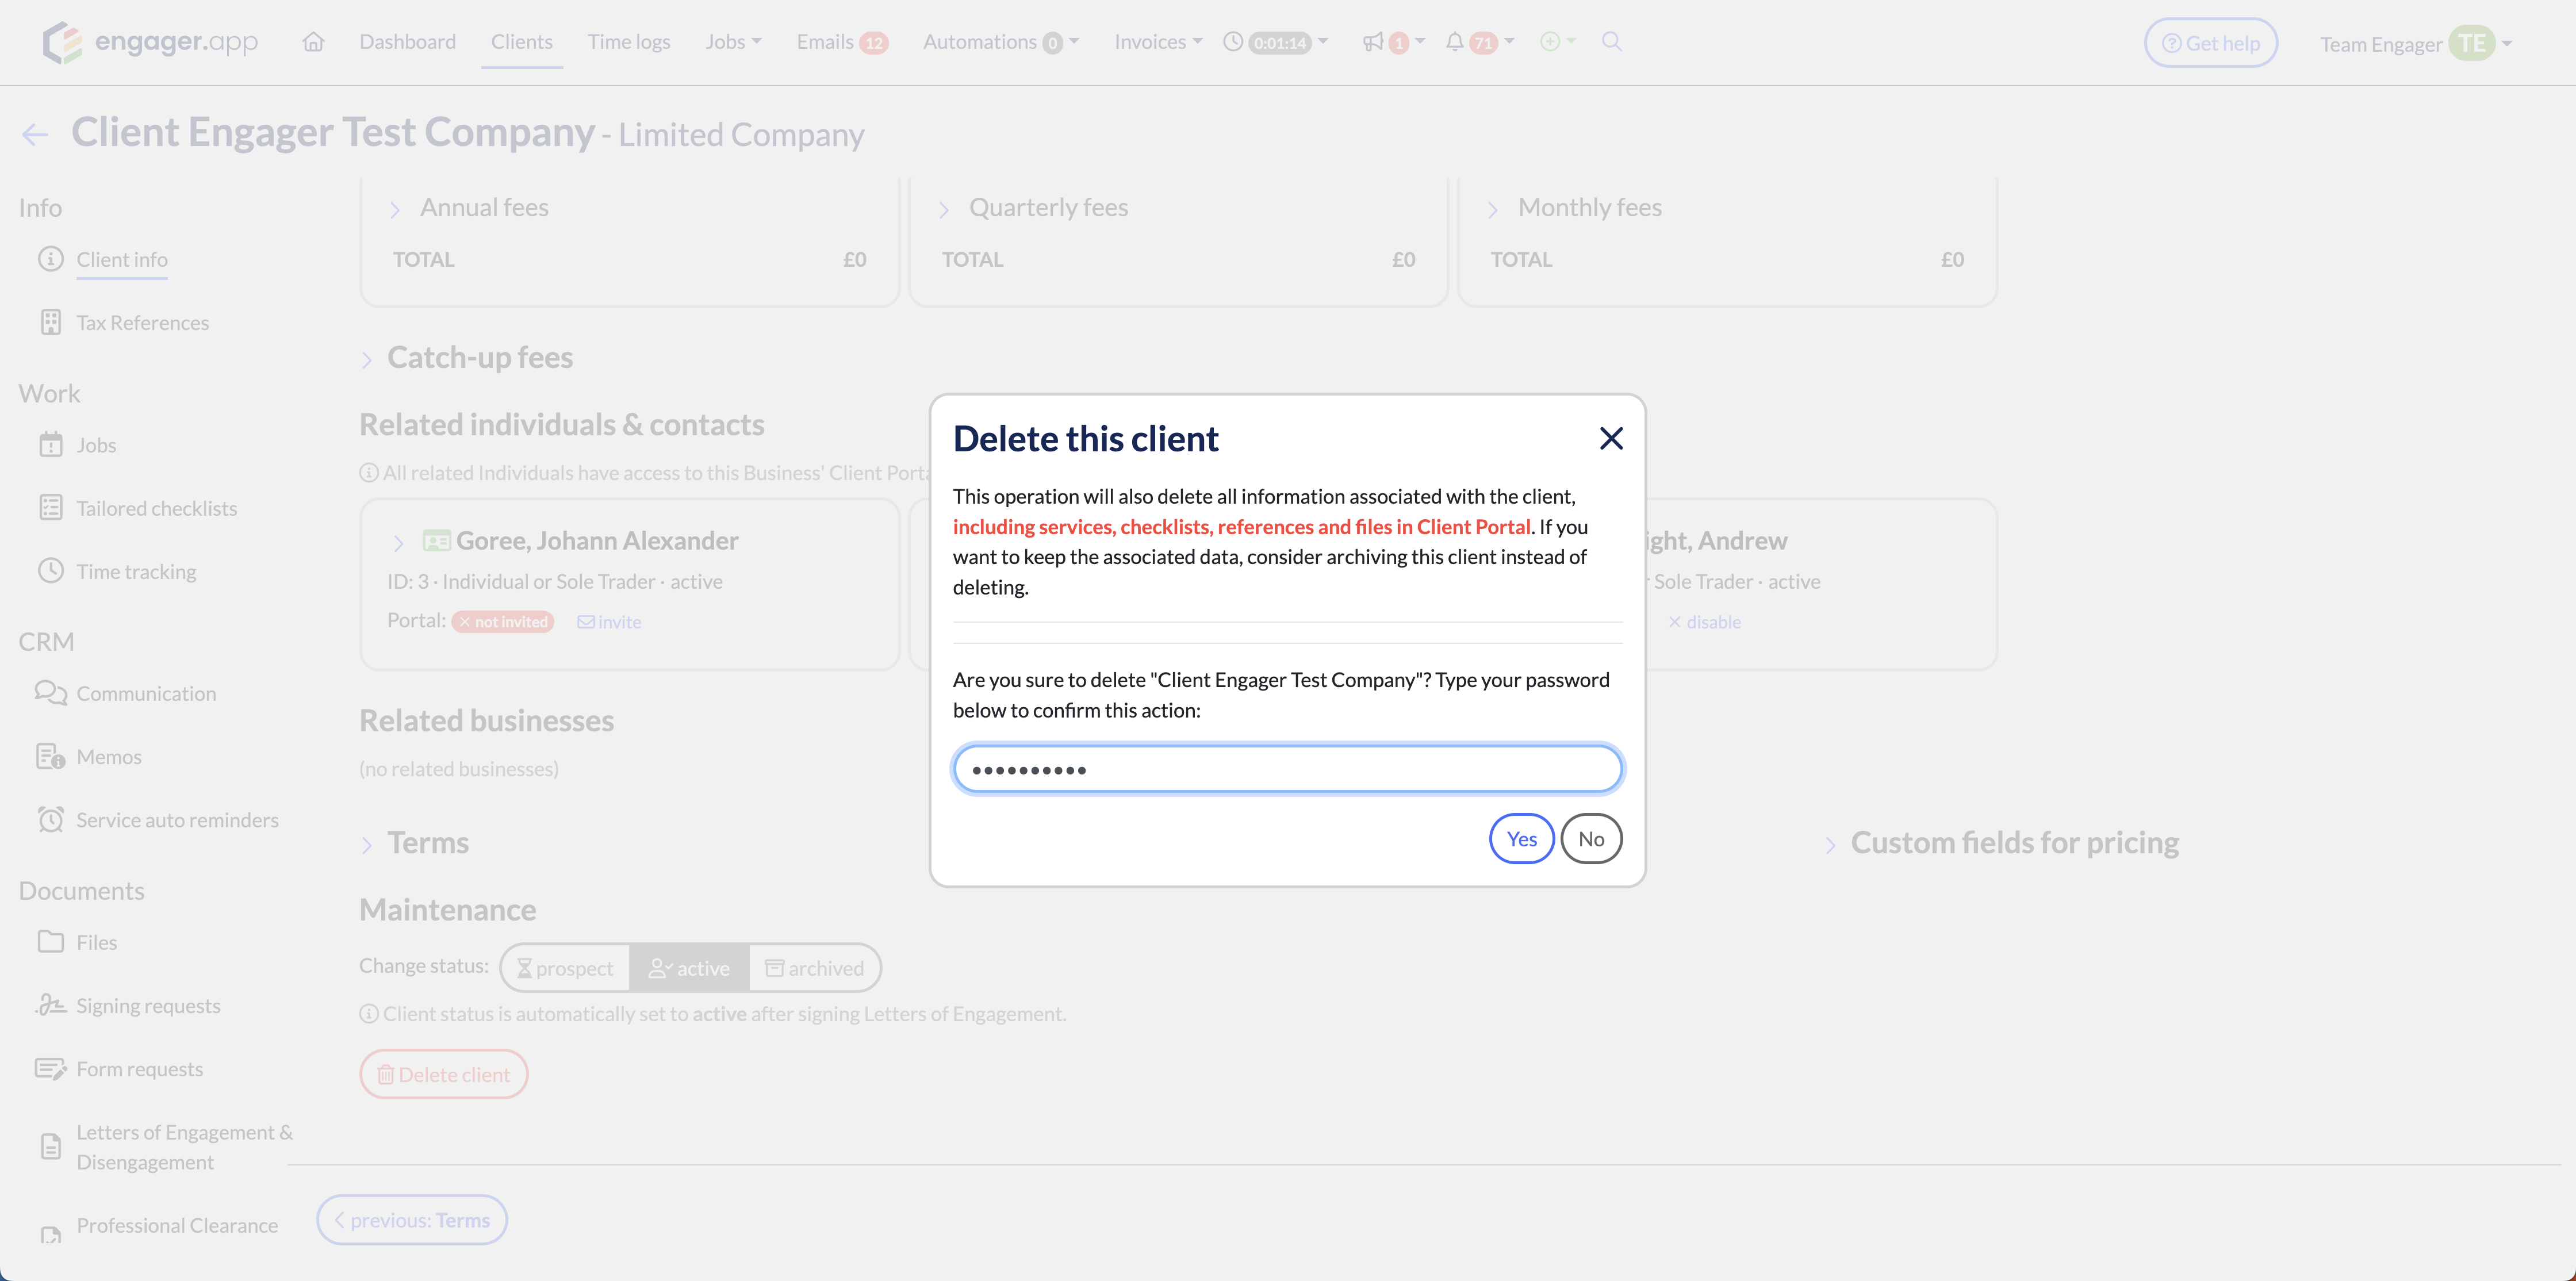Set client status to archived

click(x=814, y=968)
